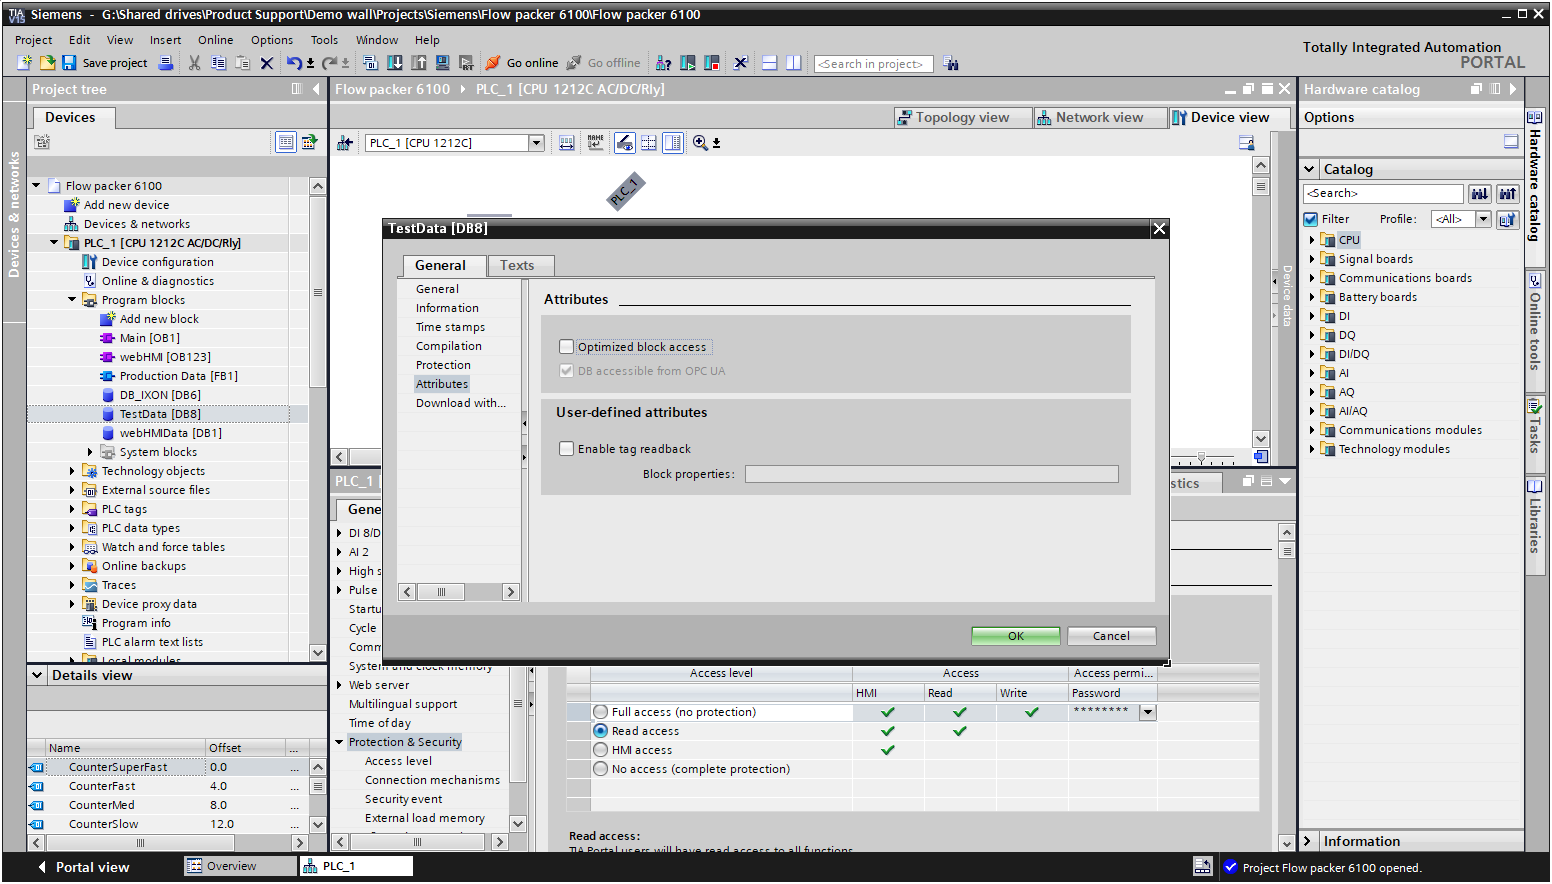Open the catalog Profile <All> dropdown
Image resolution: width=1552 pixels, height=884 pixels.
point(1483,219)
